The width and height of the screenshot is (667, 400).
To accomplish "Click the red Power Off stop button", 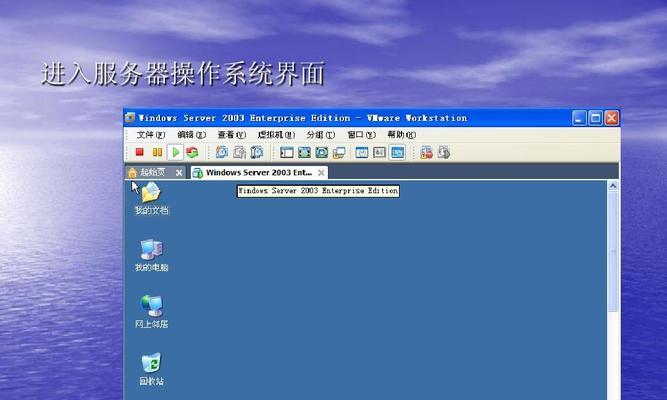I will pyautogui.click(x=140, y=152).
